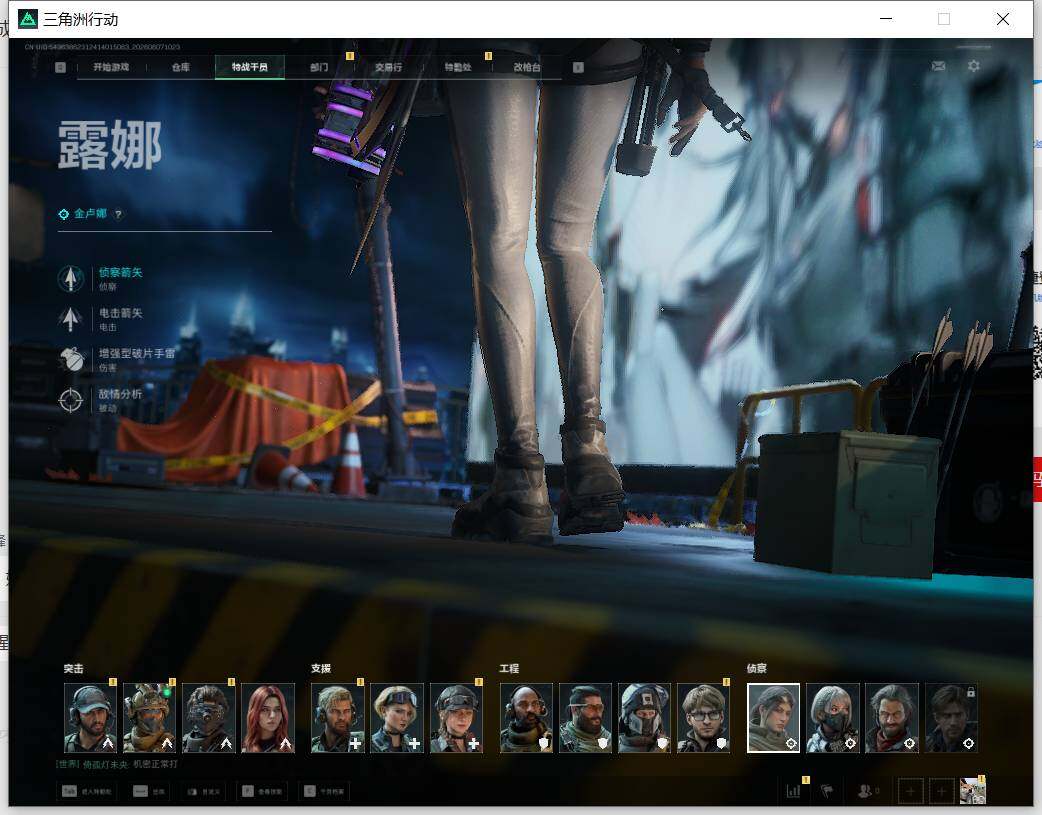Viewport: 1042px width, 815px height.
Task: Click the 金卢娜 name link
Action: tap(90, 213)
